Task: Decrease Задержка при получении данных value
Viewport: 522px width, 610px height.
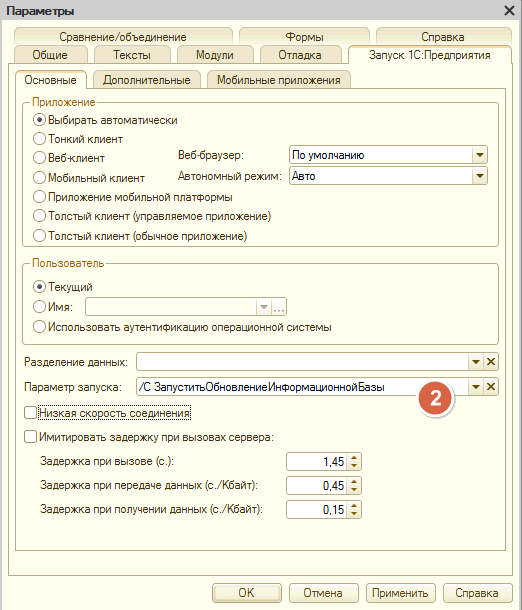Action: [x=354, y=513]
